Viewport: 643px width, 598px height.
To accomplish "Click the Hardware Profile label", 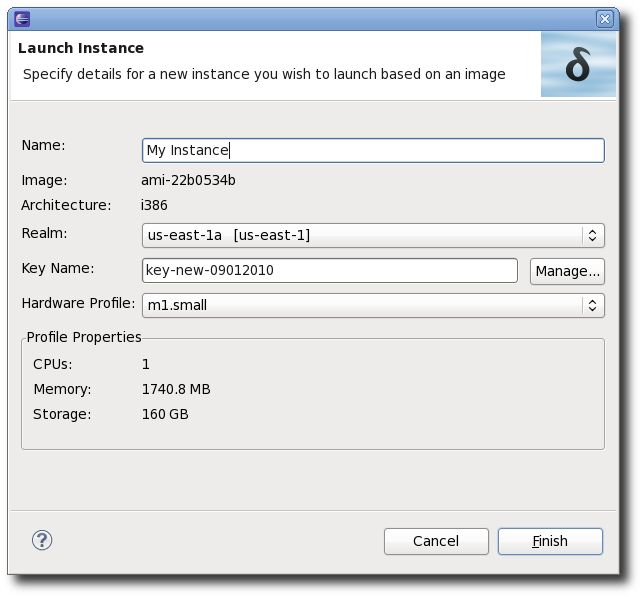I will click(78, 303).
